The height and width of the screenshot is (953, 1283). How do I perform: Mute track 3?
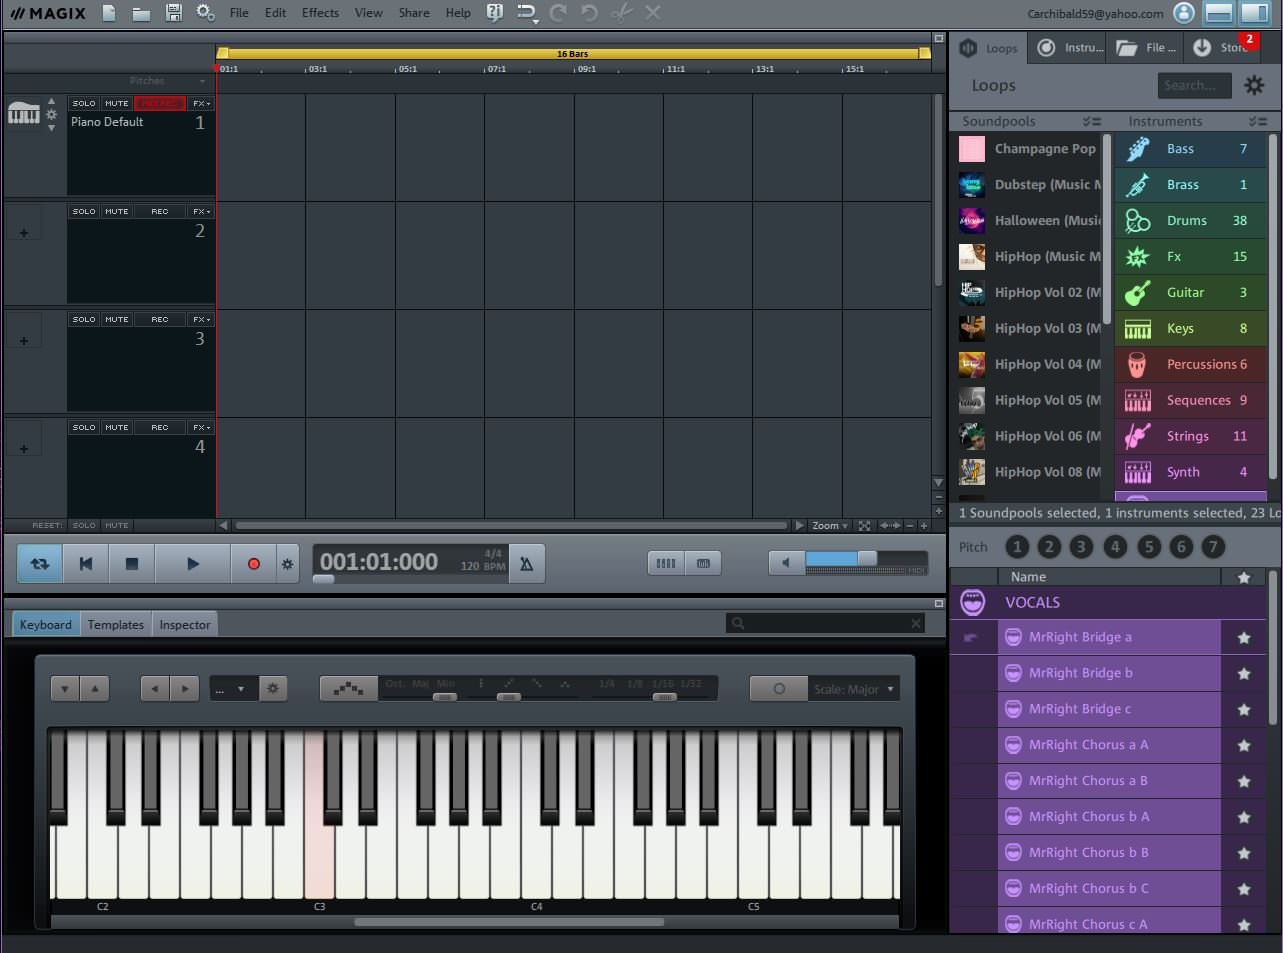point(117,319)
